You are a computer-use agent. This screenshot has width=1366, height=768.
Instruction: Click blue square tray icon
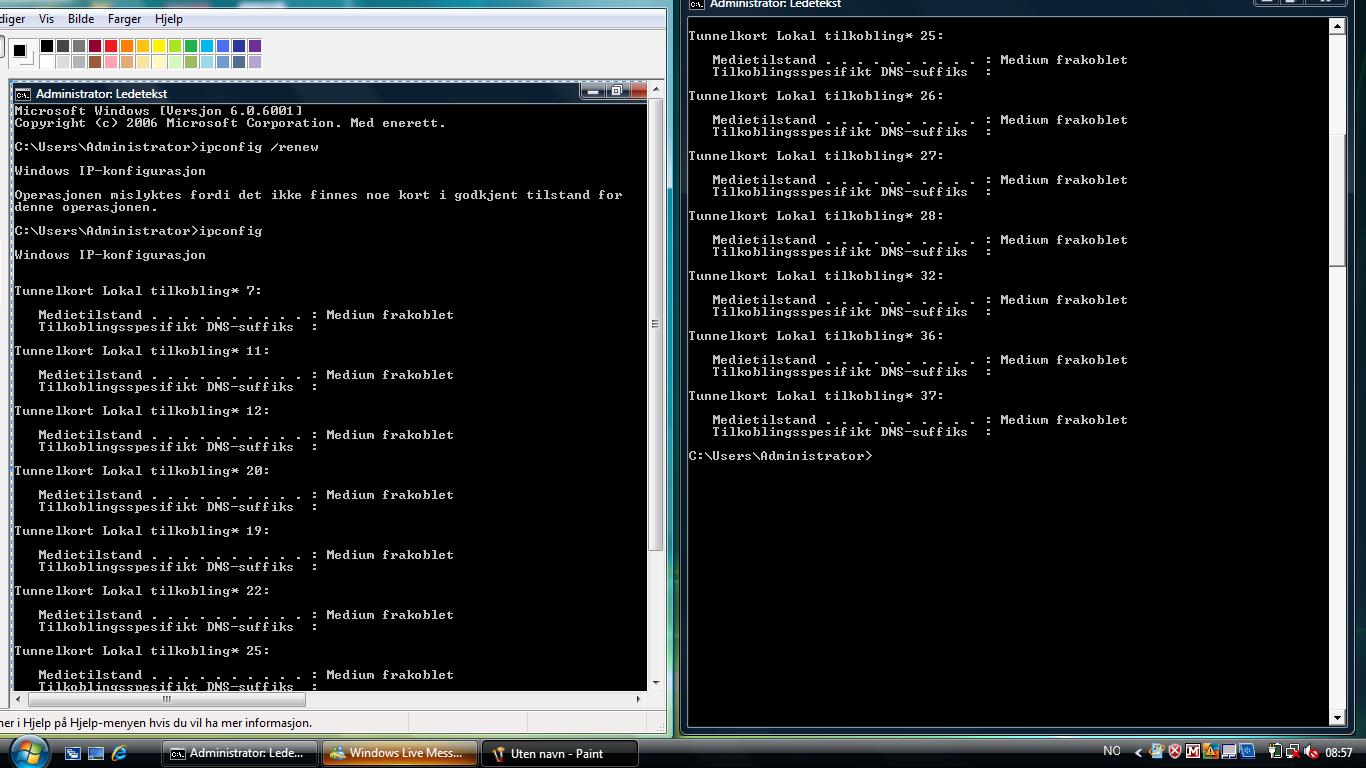pos(1247,752)
